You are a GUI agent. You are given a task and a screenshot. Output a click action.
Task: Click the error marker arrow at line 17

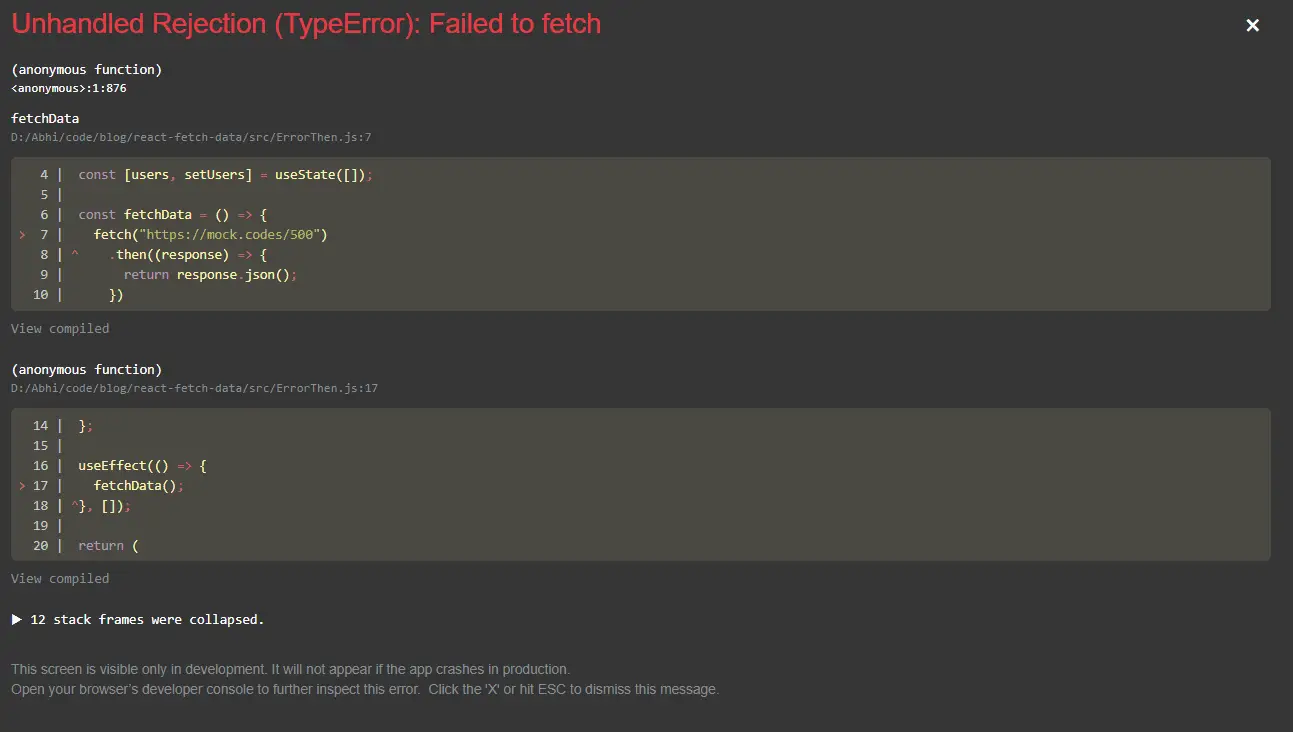pos(22,485)
